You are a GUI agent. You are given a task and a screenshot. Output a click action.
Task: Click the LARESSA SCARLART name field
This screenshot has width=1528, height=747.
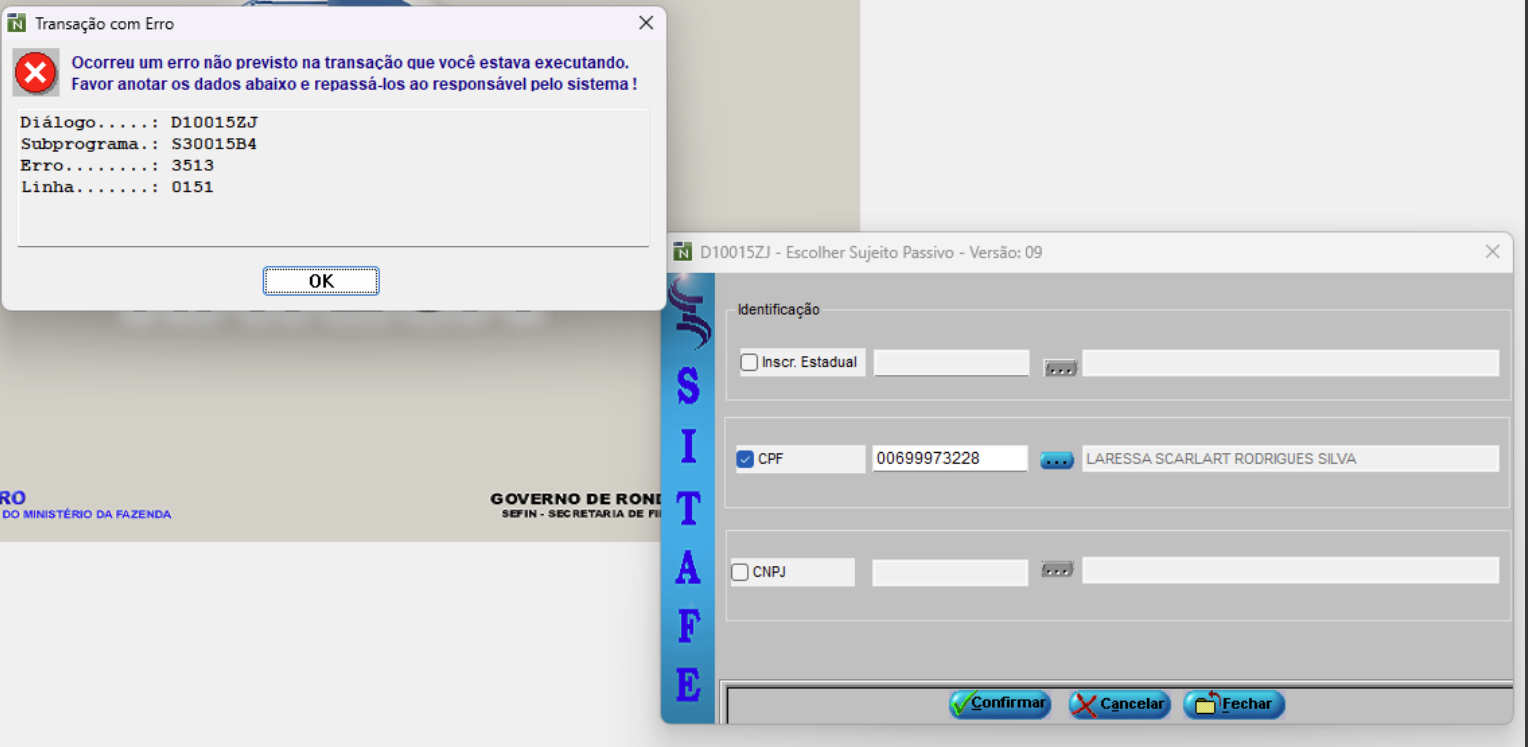click(x=1289, y=459)
